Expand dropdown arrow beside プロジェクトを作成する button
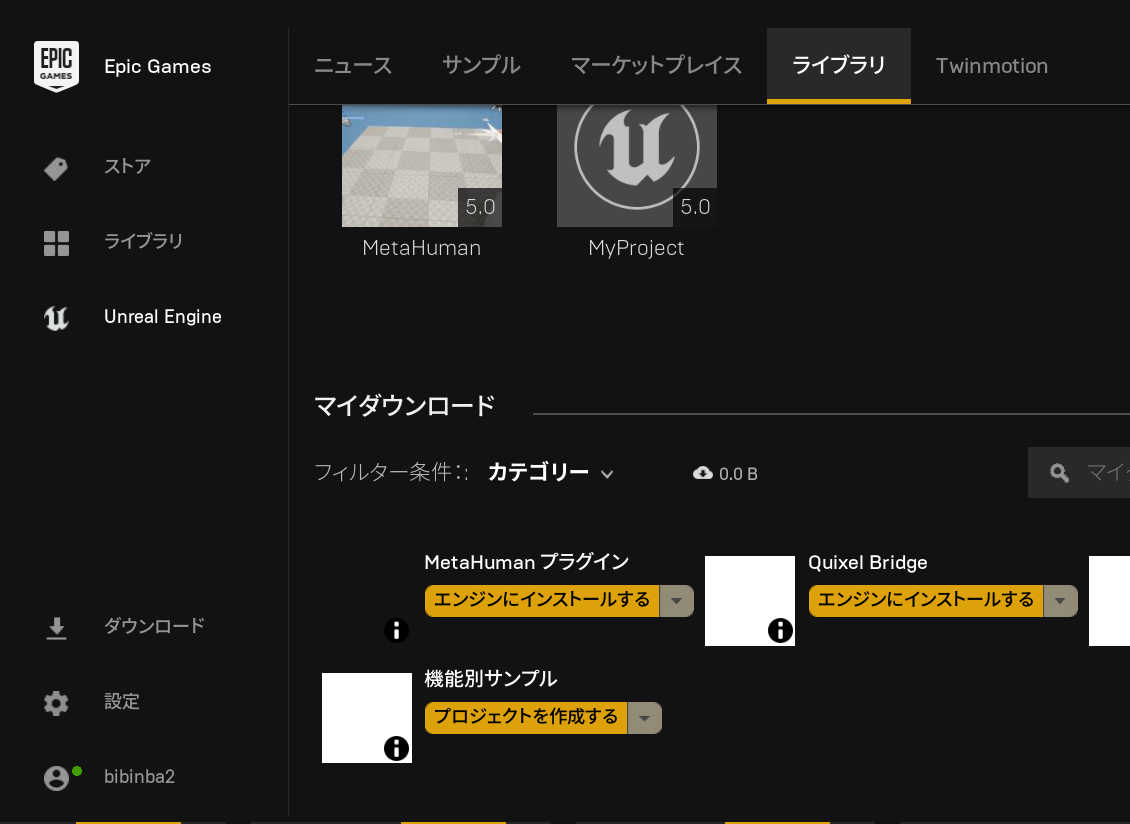 pos(644,718)
